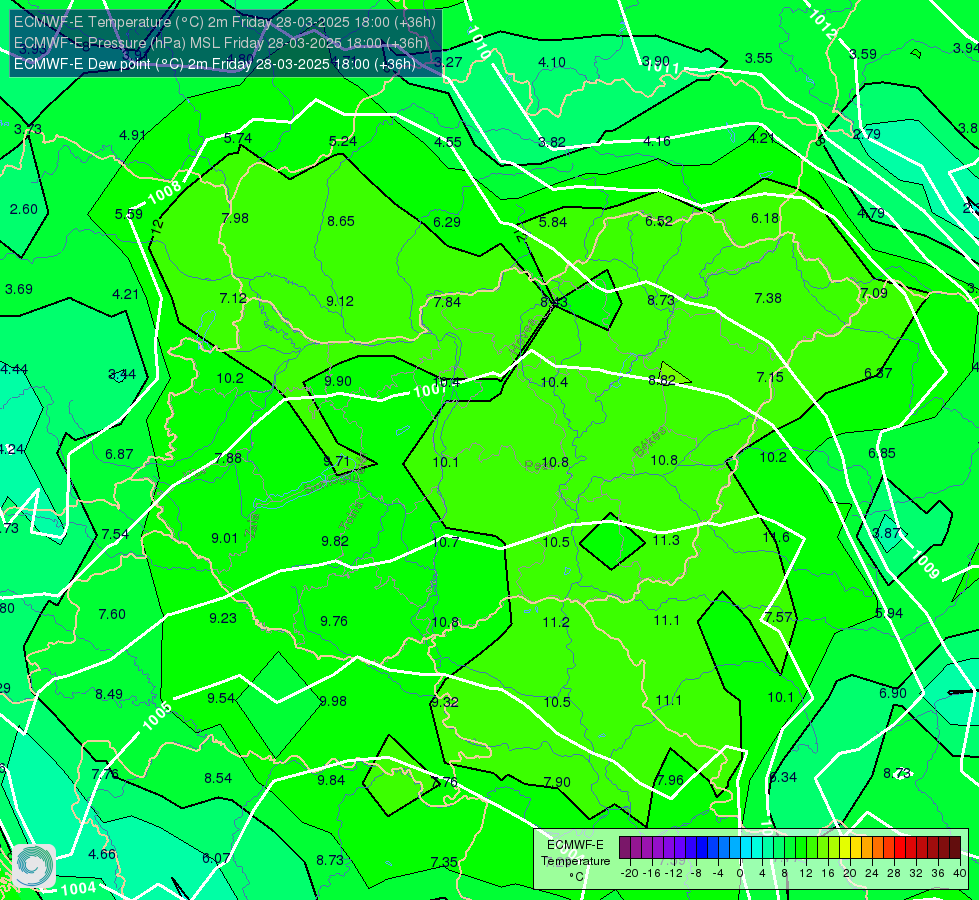Click the temperature value 6.52

click(659, 221)
